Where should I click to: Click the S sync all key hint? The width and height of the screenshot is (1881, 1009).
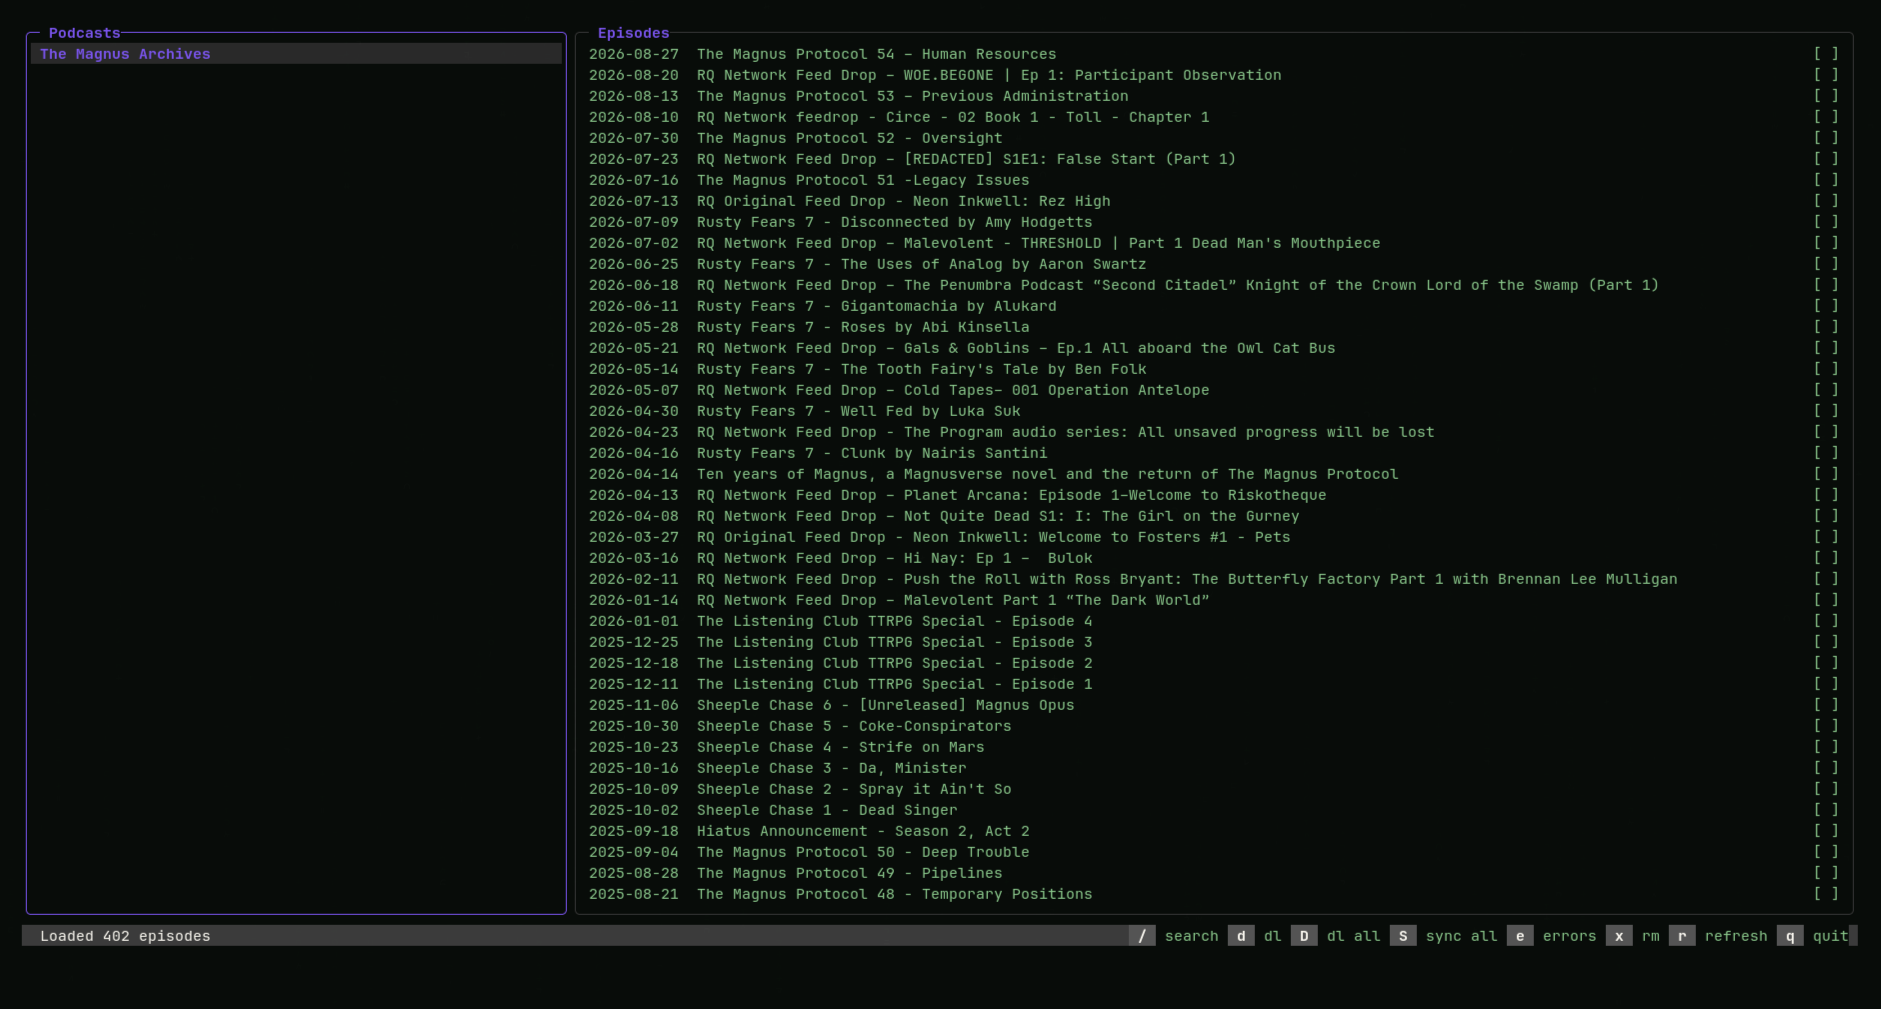click(1403, 936)
